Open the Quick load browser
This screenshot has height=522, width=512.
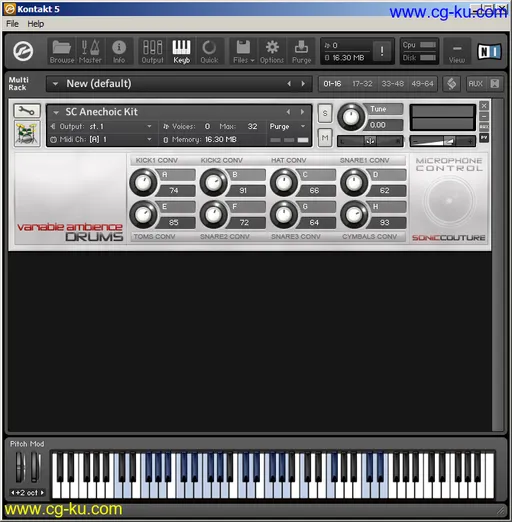tap(209, 51)
